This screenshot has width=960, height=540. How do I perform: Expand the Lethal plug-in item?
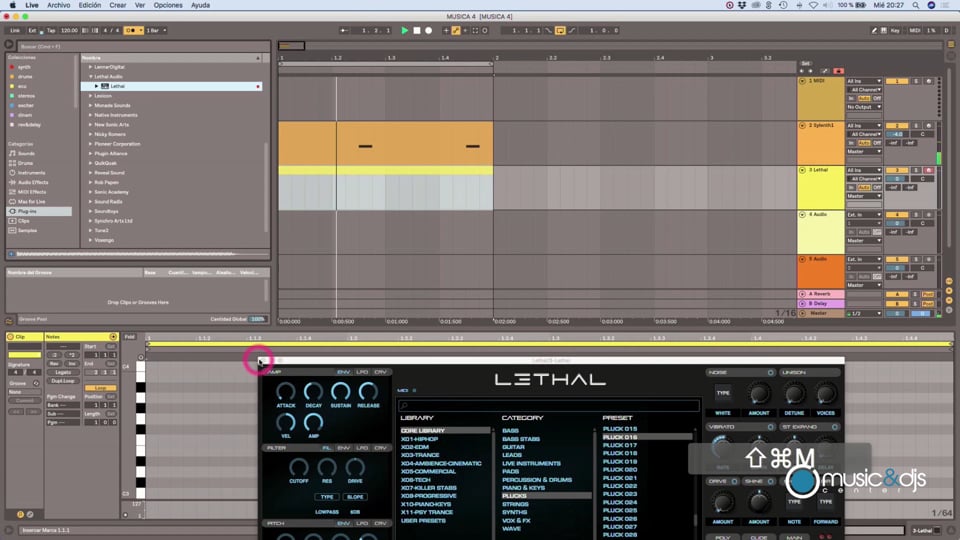coord(96,86)
